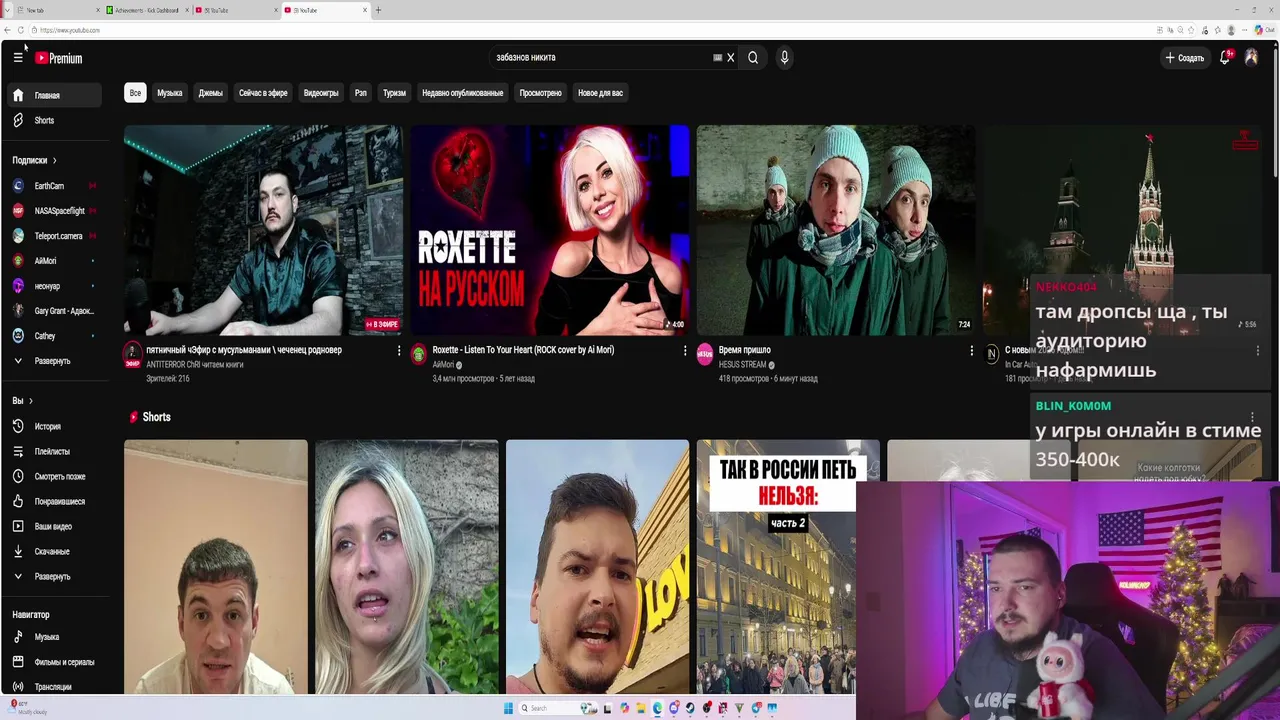Open неонуар channel in subscriptions
The width and height of the screenshot is (1280, 720).
tap(54, 286)
